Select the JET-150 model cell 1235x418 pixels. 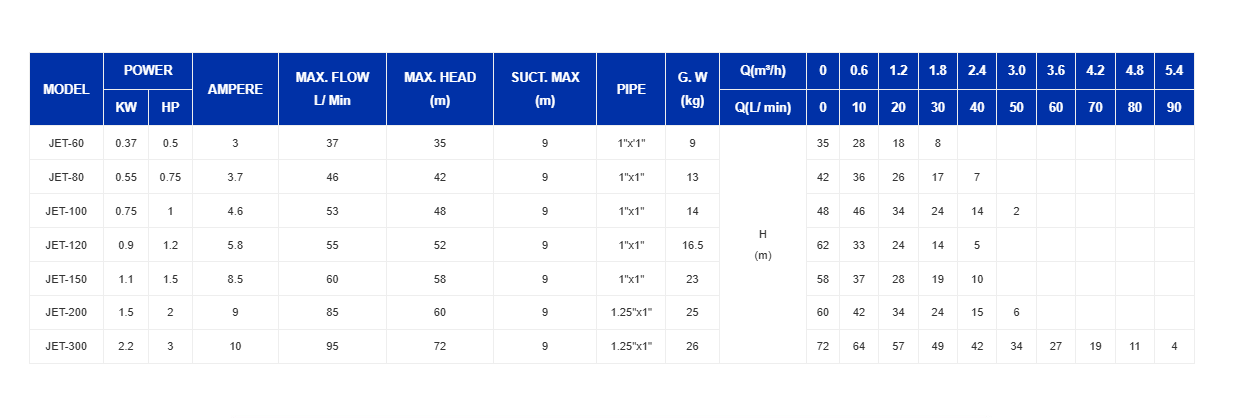pos(66,279)
